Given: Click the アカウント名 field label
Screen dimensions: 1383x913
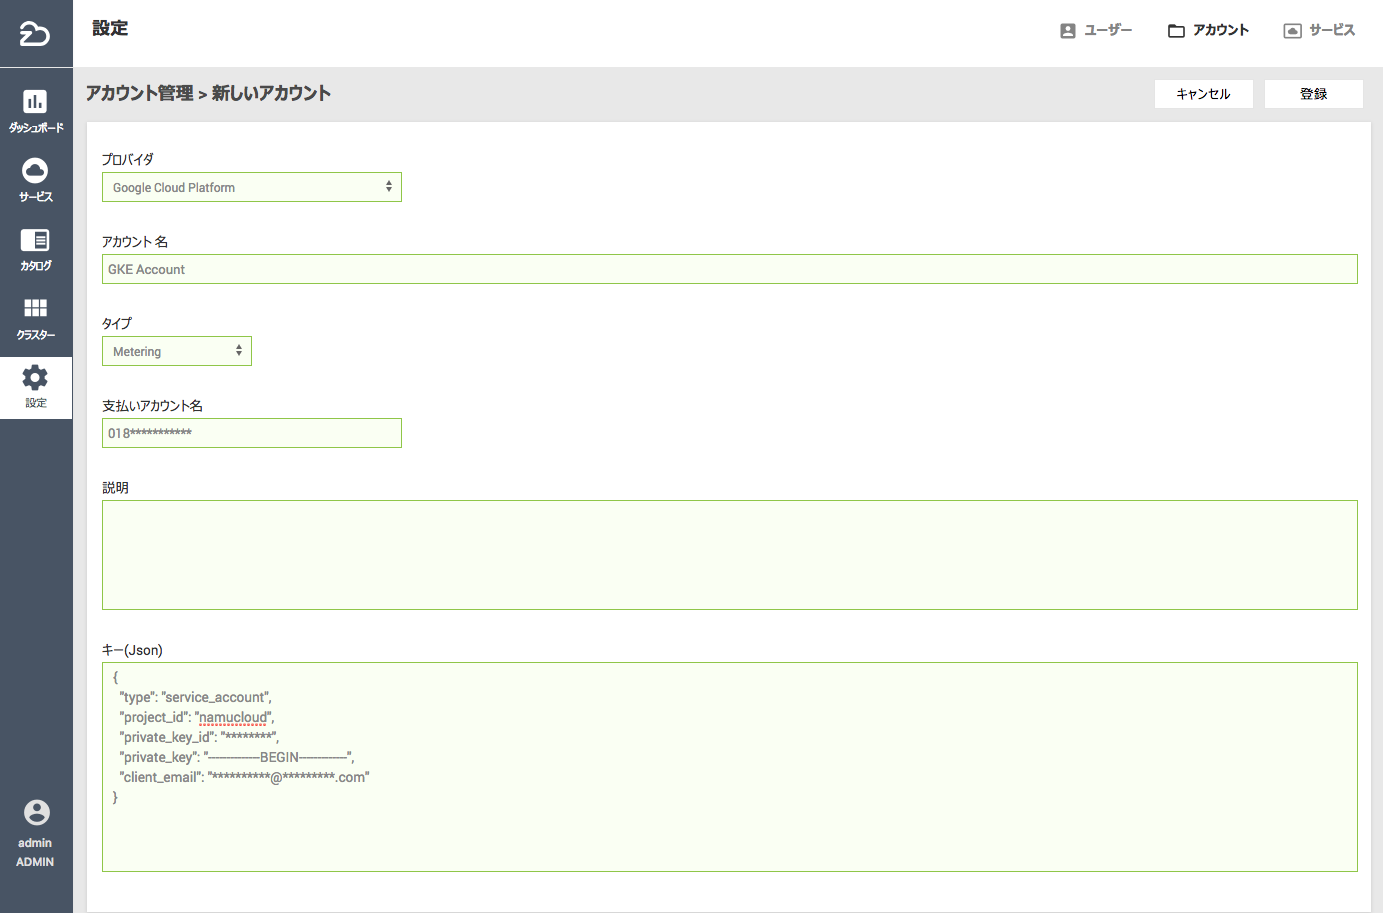Looking at the screenshot, I should pyautogui.click(x=135, y=241).
